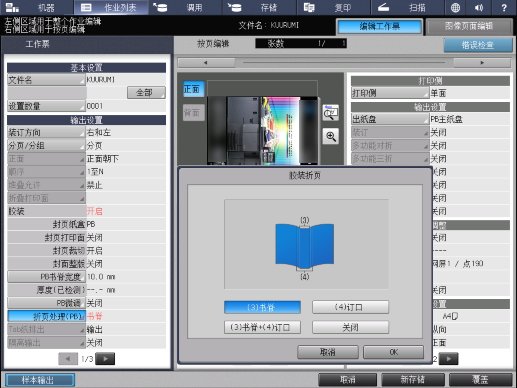Screen dimensions: 517x388
Task: Click OK in the 胶装折页 dialog
Action: 394,352
